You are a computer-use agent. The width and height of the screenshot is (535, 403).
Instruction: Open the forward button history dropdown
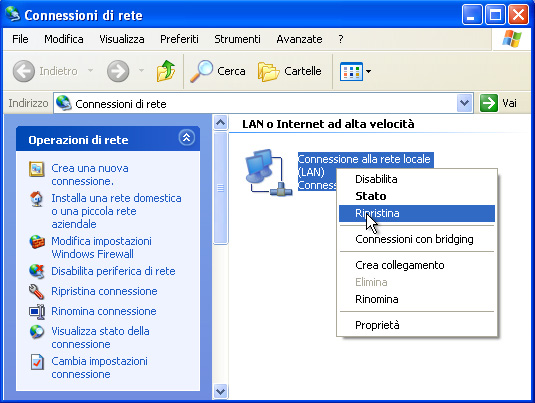click(x=141, y=71)
